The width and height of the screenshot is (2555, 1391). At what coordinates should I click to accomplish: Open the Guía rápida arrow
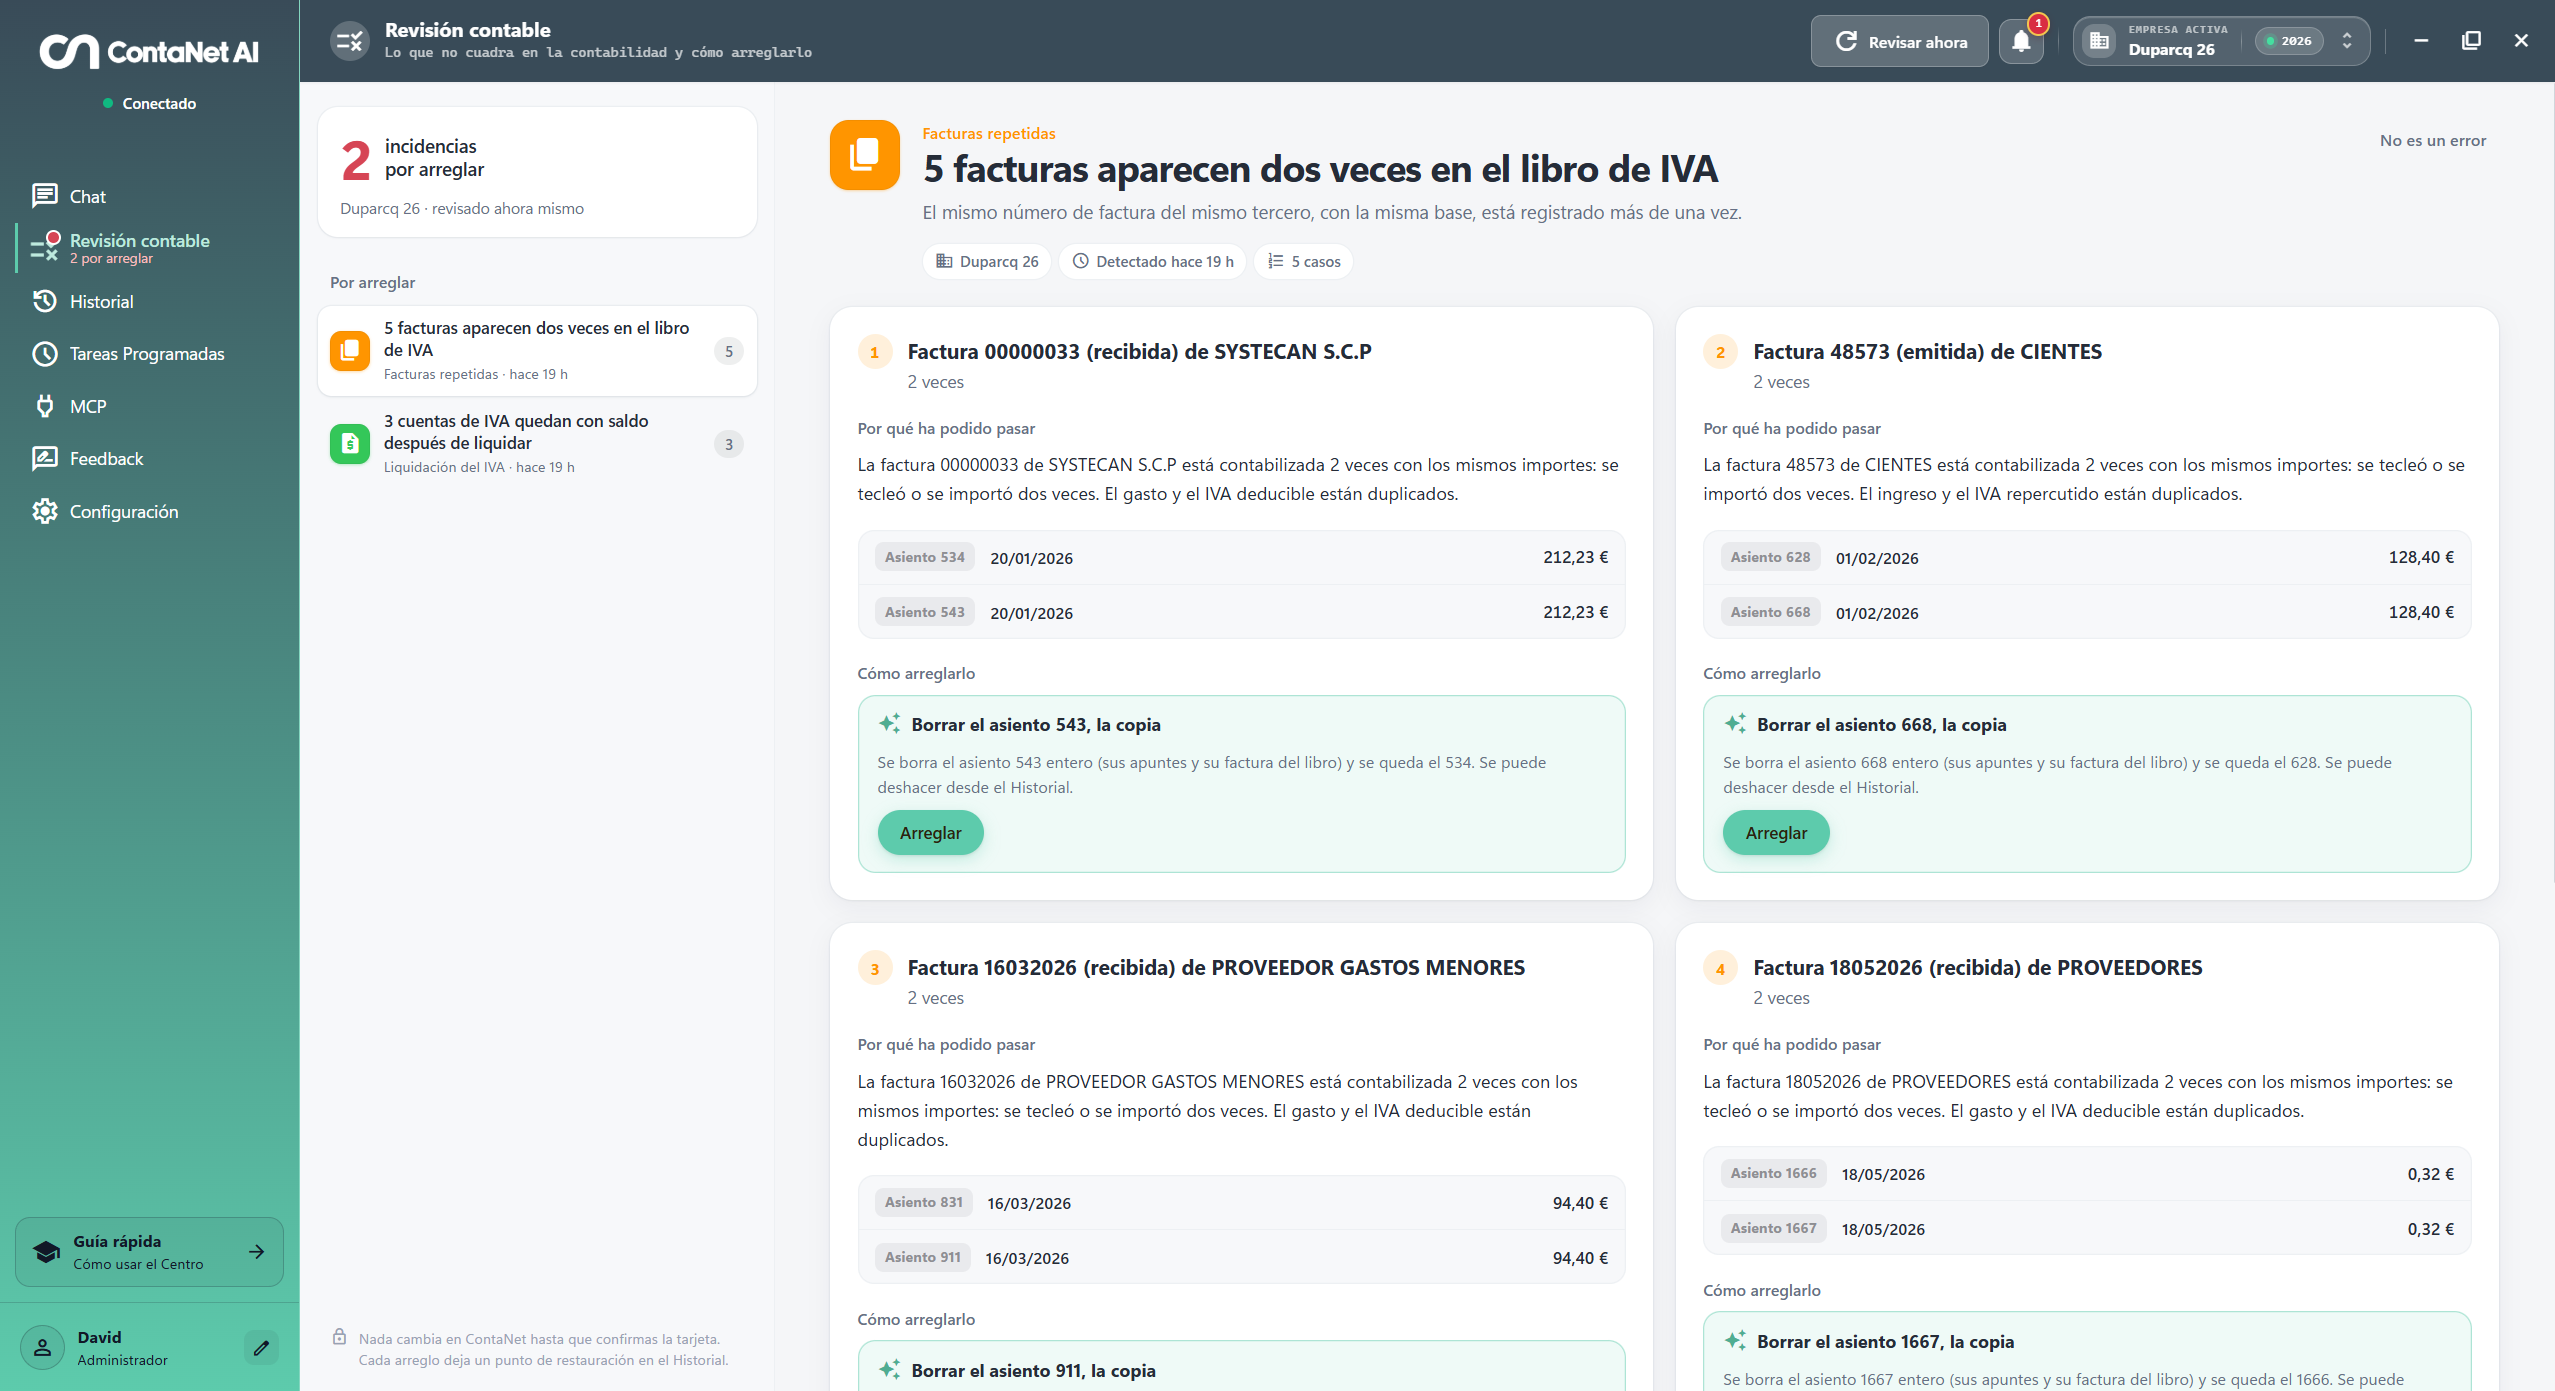pos(257,1252)
